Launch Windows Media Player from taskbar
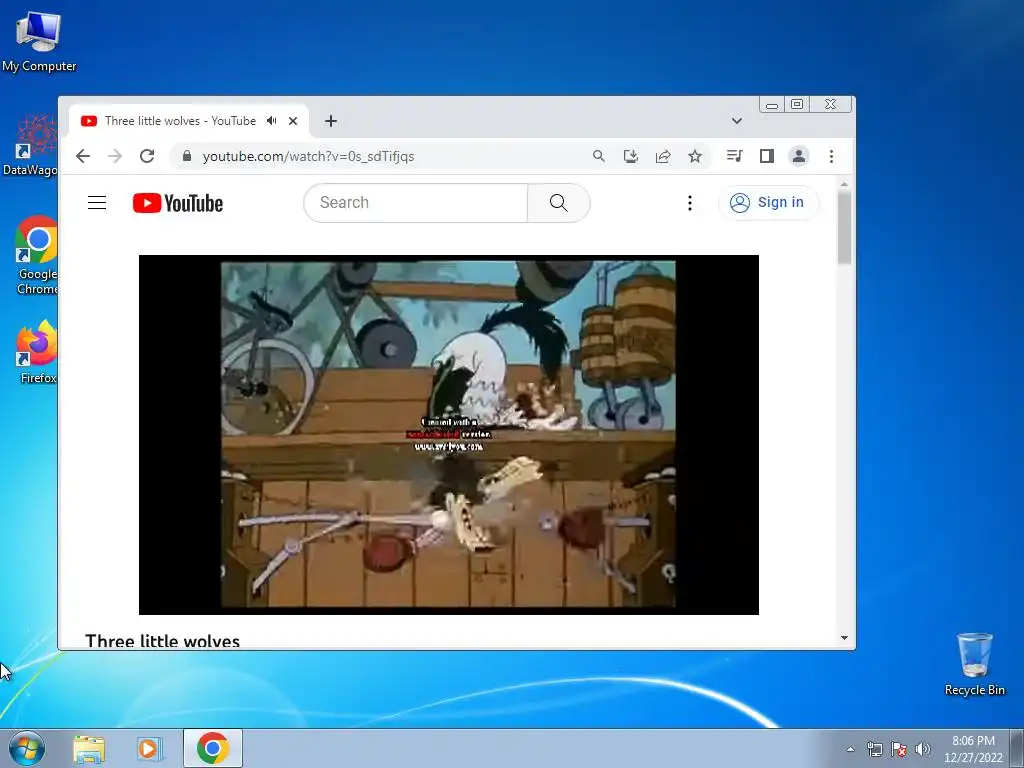The width and height of the screenshot is (1024, 768). pos(150,748)
